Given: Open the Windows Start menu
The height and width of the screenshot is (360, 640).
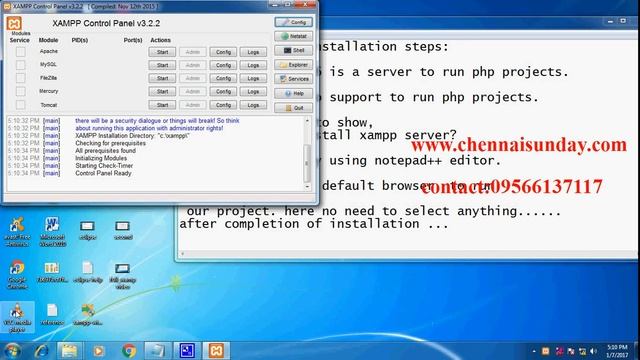Looking at the screenshot, I should click(12, 351).
